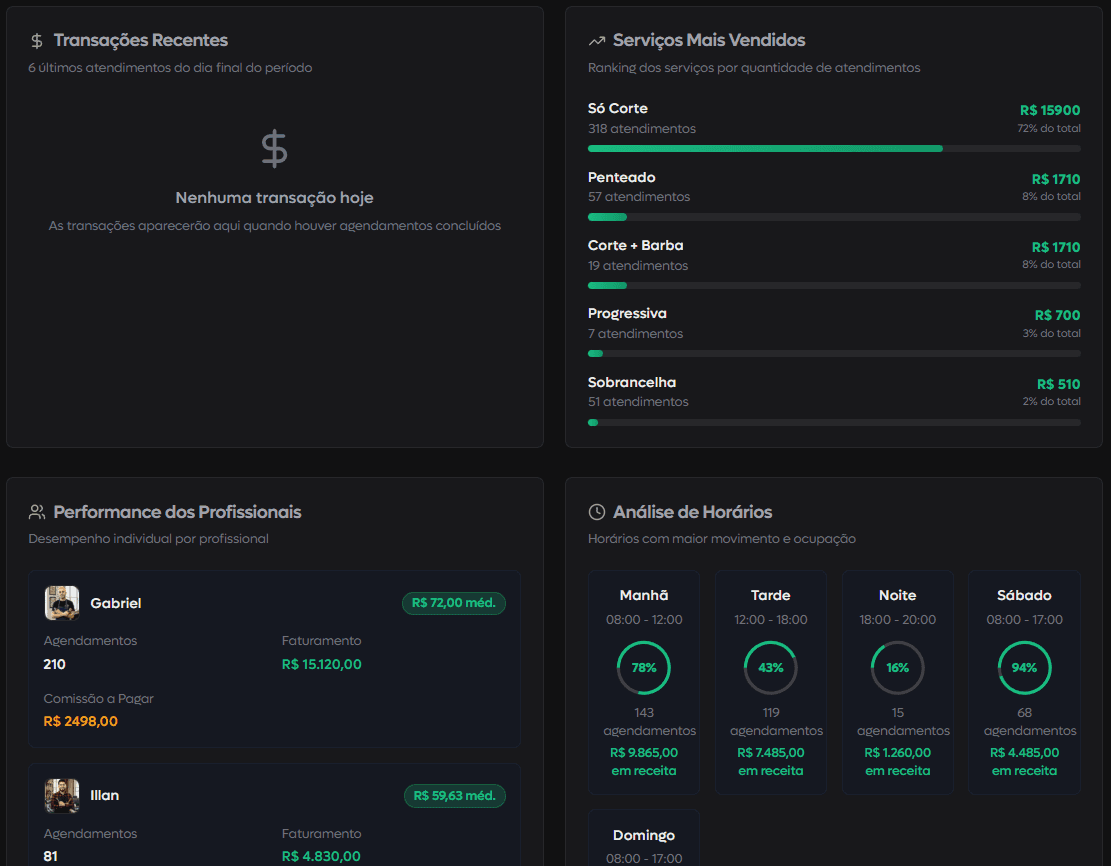Click Illan's avatar photo

point(62,795)
